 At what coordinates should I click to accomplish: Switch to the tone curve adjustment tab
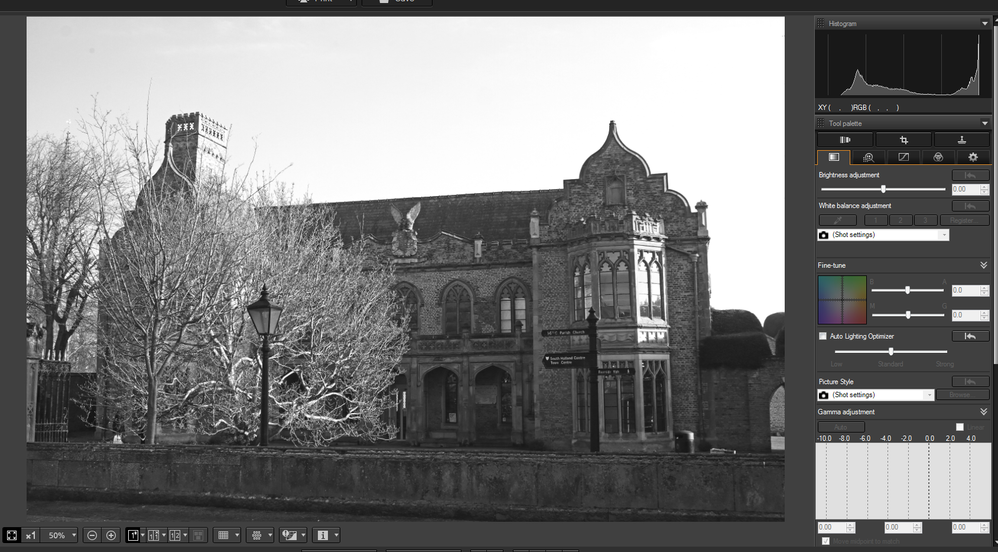pos(903,157)
